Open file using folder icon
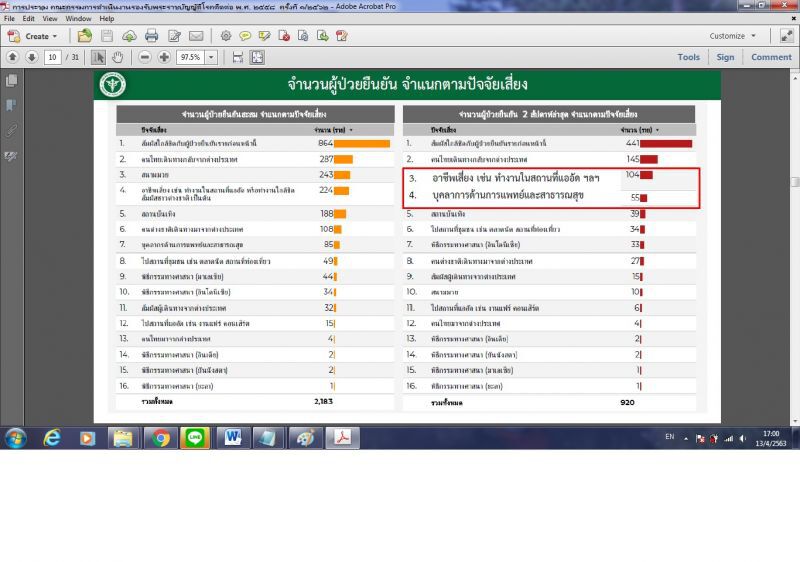The image size is (800, 562). pos(85,36)
